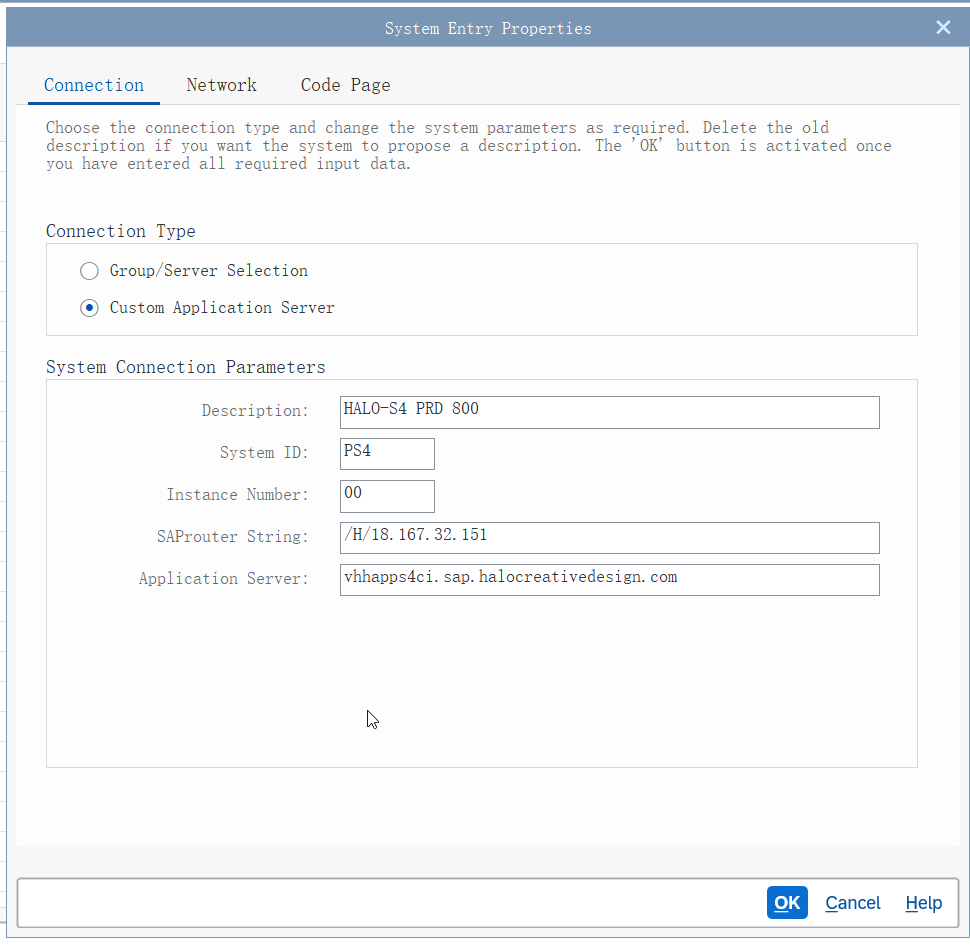Click the System Entry Properties title bar
The height and width of the screenshot is (945, 970).
point(487,28)
